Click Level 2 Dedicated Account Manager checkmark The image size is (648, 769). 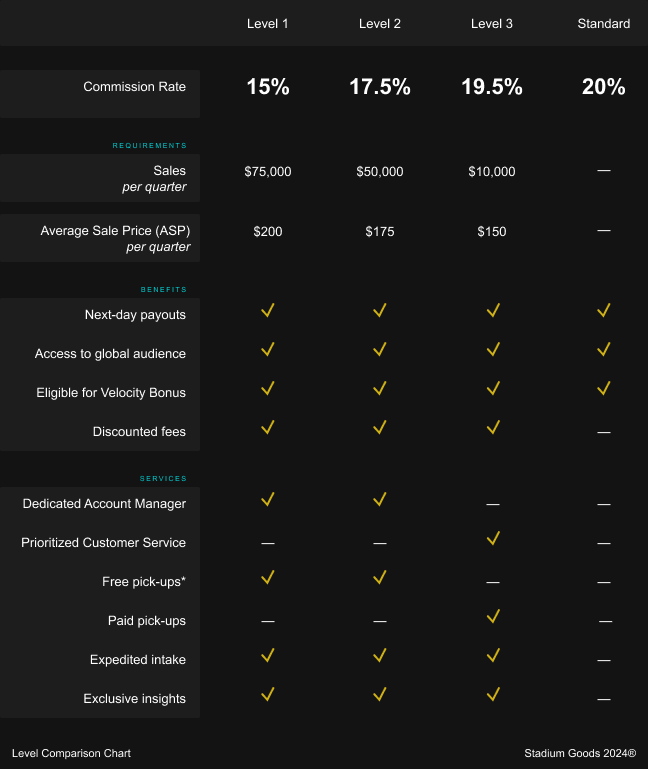coord(380,500)
